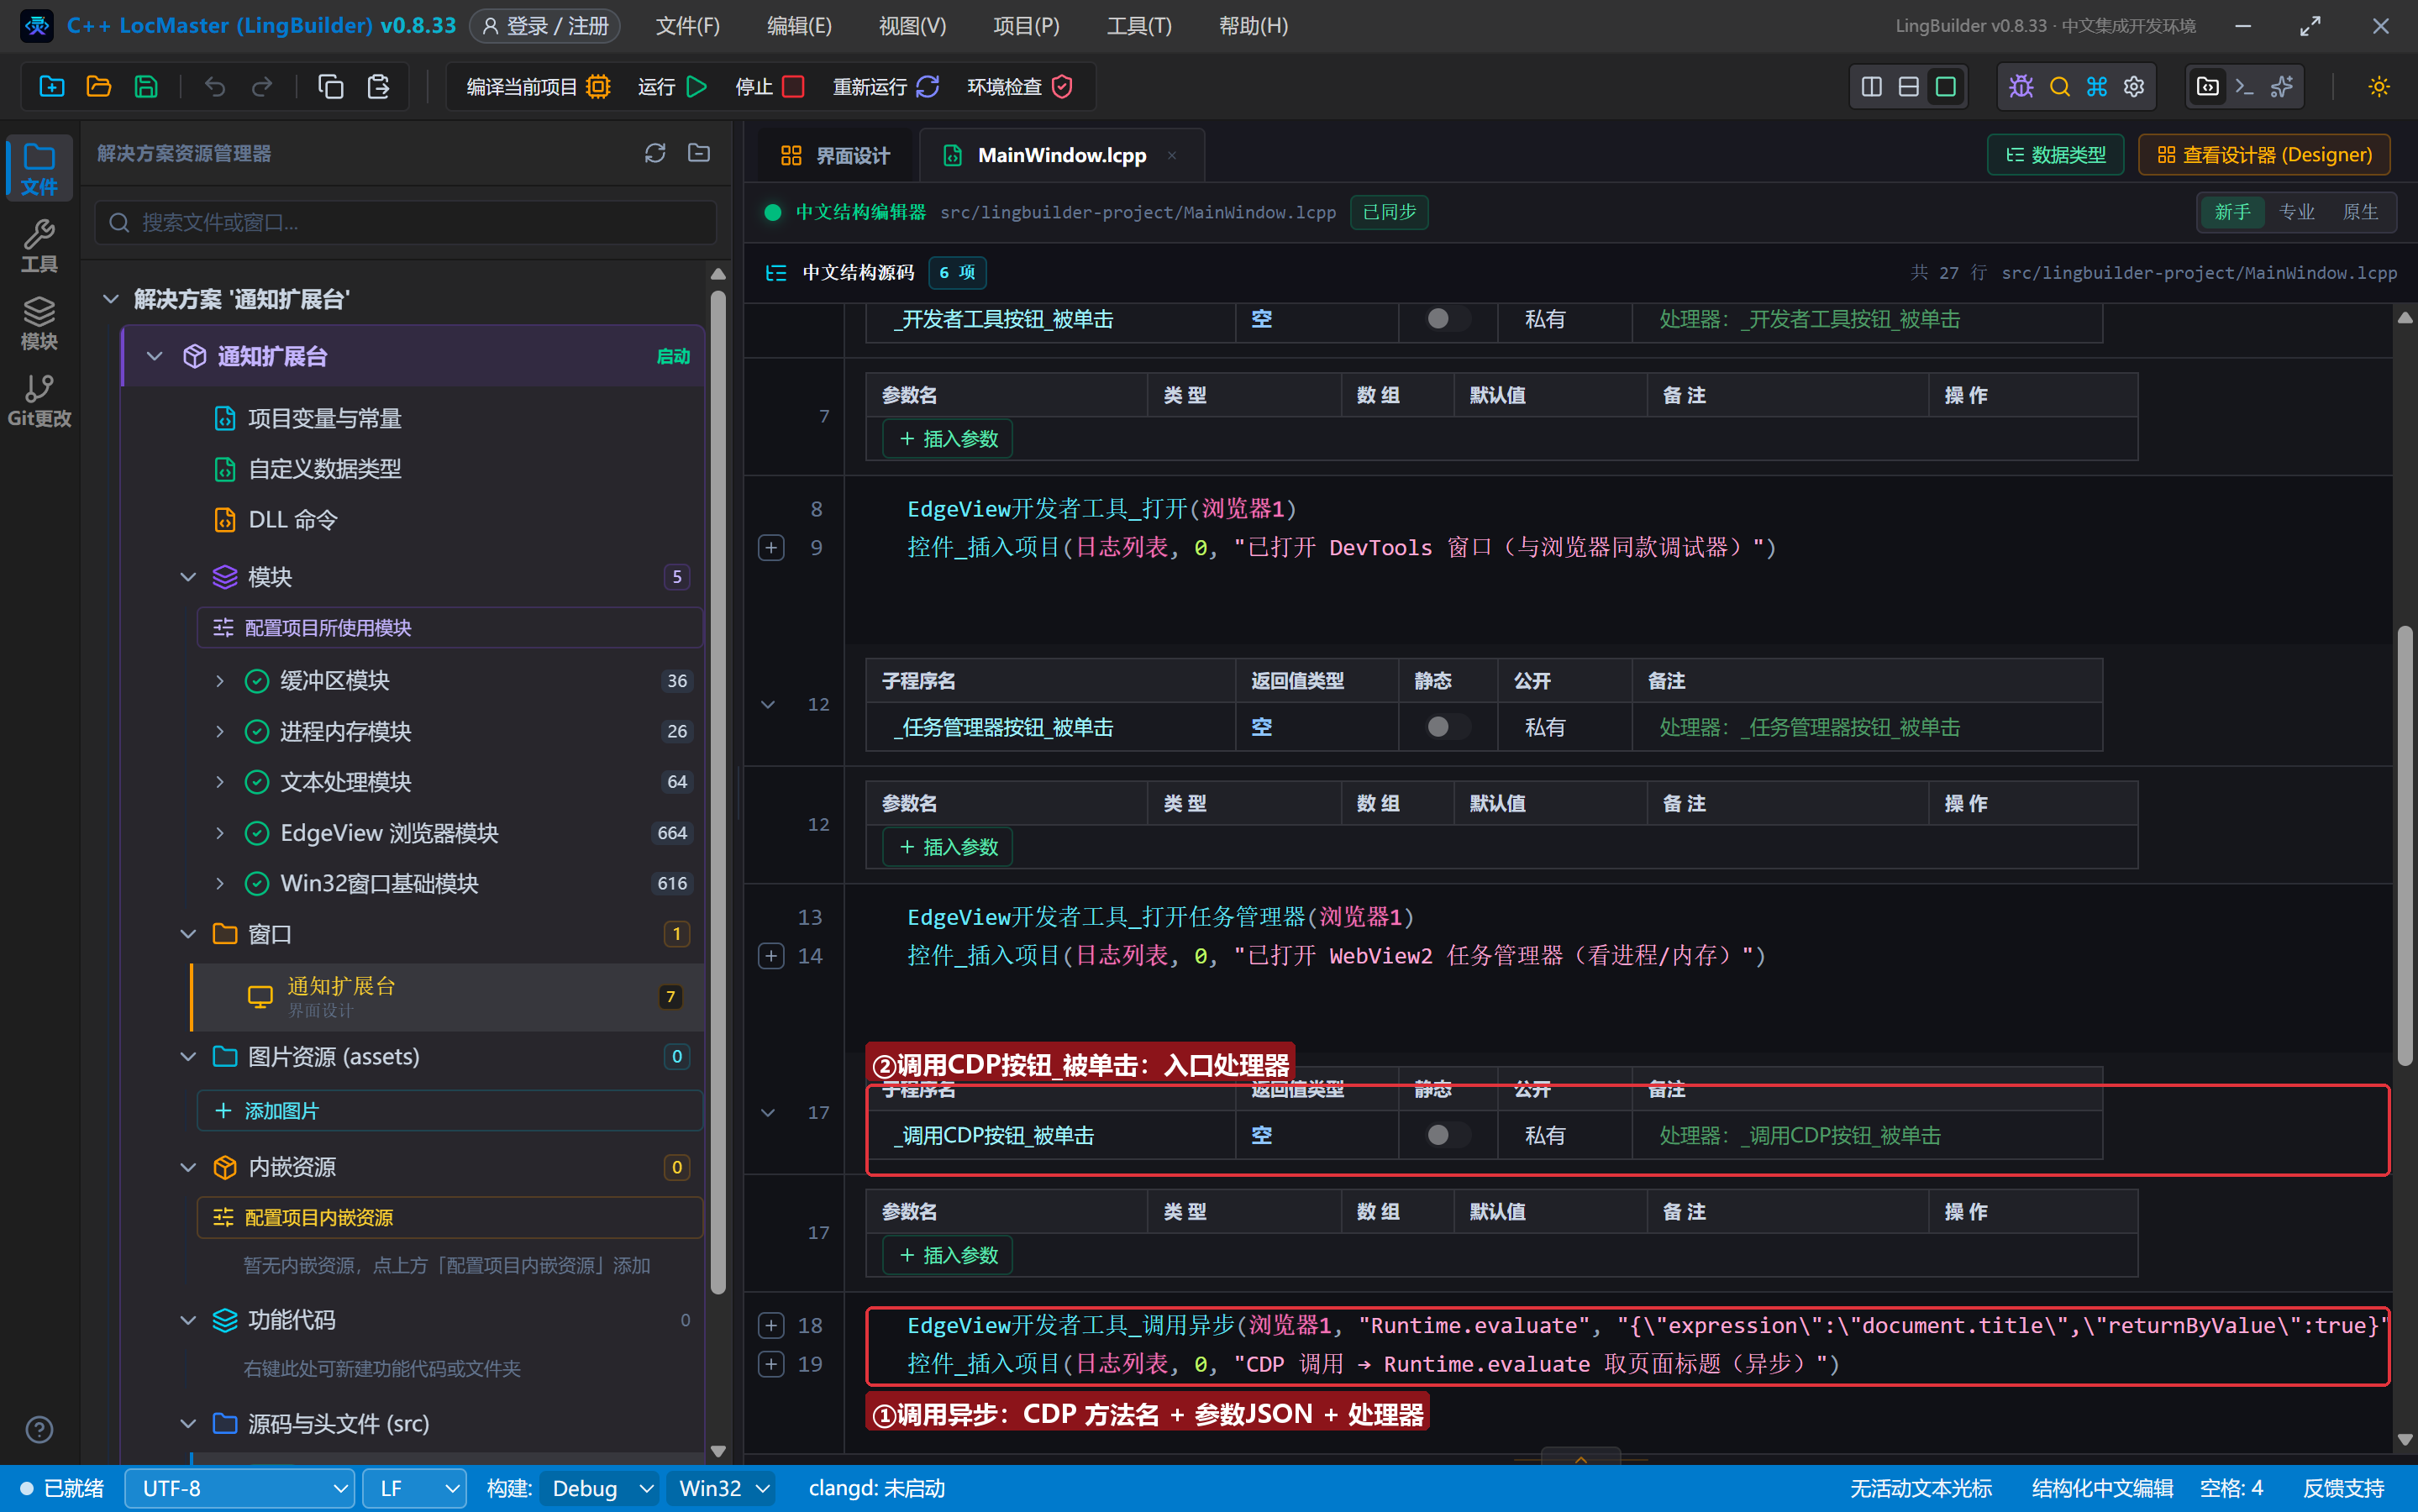The height and width of the screenshot is (1512, 2418).
Task: Expand the EdgeView 浏览器模块 tree node
Action: click(x=219, y=833)
